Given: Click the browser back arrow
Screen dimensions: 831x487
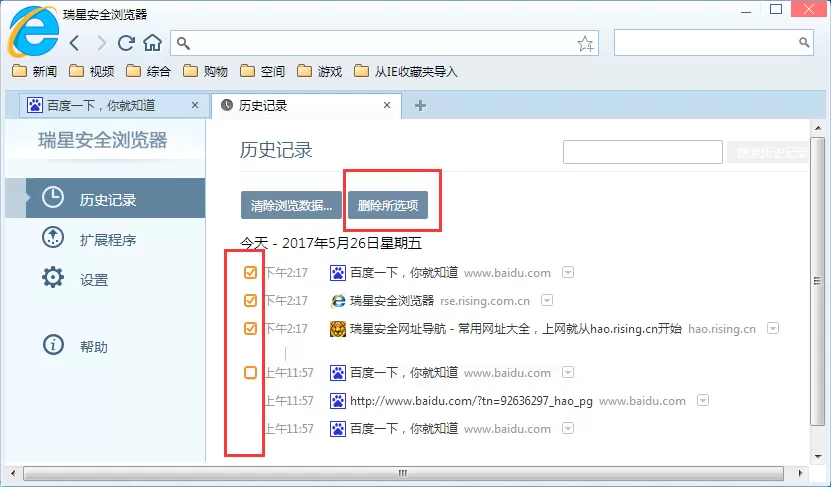Looking at the screenshot, I should (x=75, y=43).
